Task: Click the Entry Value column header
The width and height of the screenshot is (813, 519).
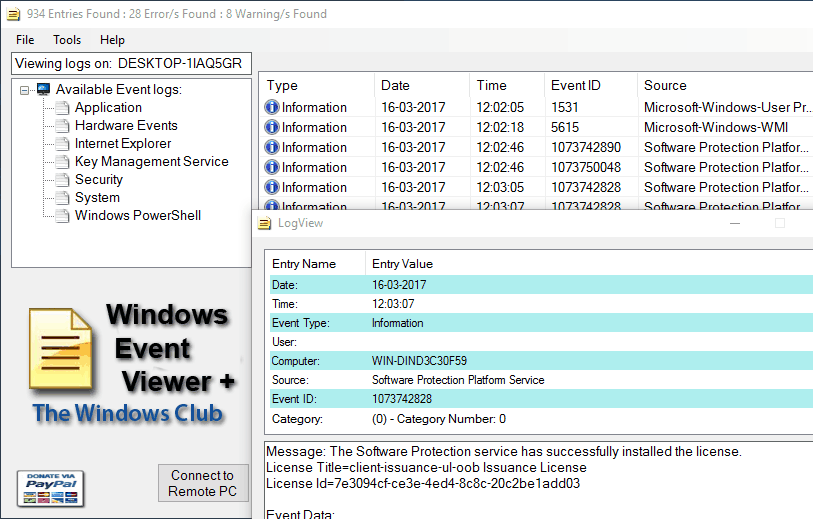Action: coord(589,264)
